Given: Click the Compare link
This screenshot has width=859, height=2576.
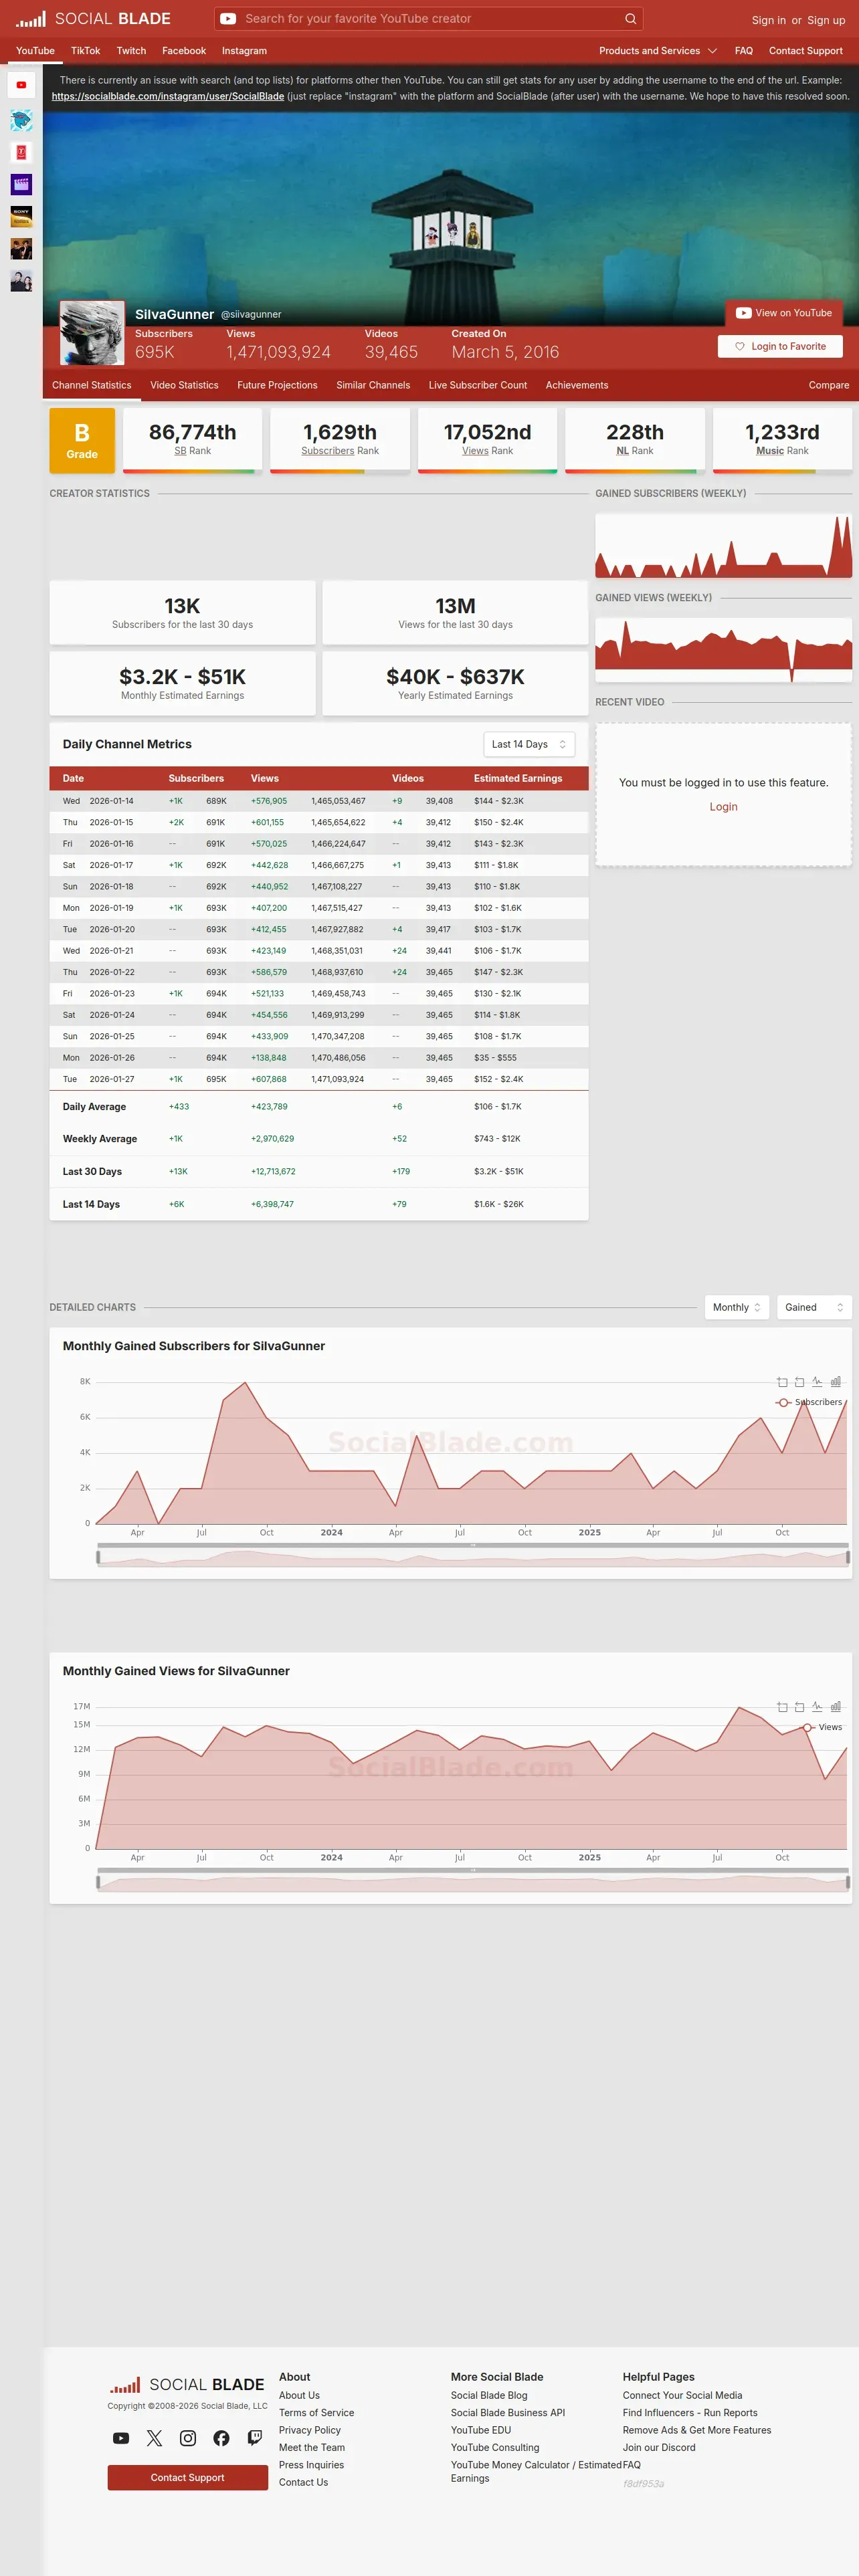Looking at the screenshot, I should pyautogui.click(x=829, y=385).
